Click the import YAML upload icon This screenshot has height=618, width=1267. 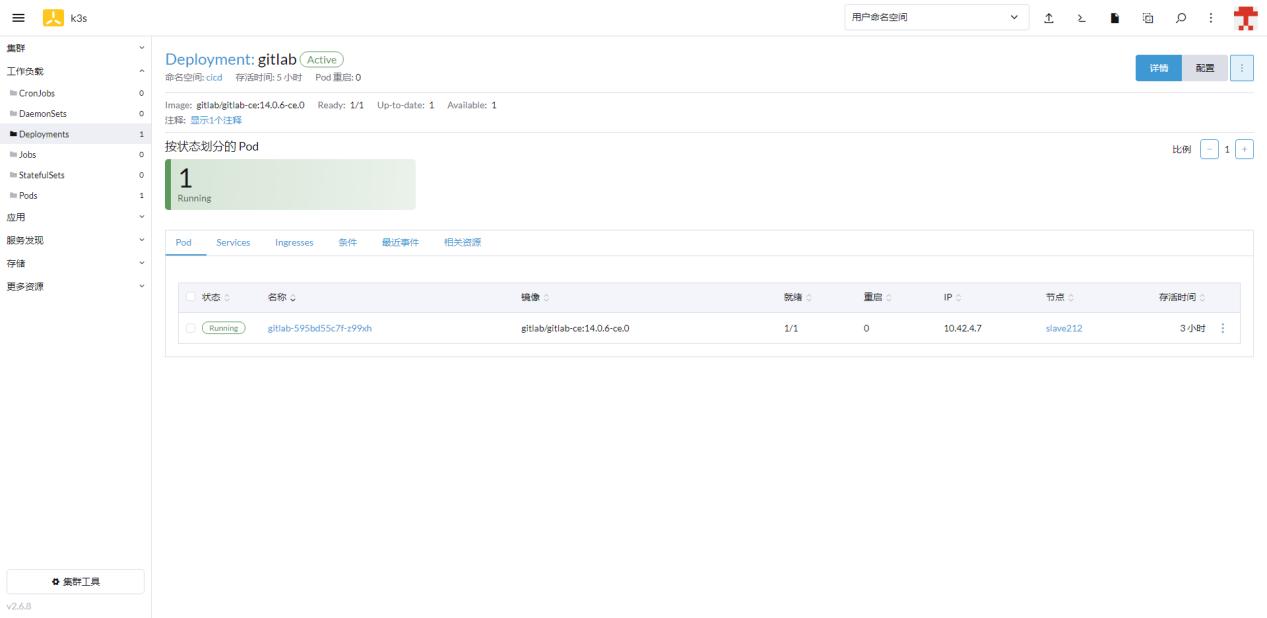coord(1049,18)
